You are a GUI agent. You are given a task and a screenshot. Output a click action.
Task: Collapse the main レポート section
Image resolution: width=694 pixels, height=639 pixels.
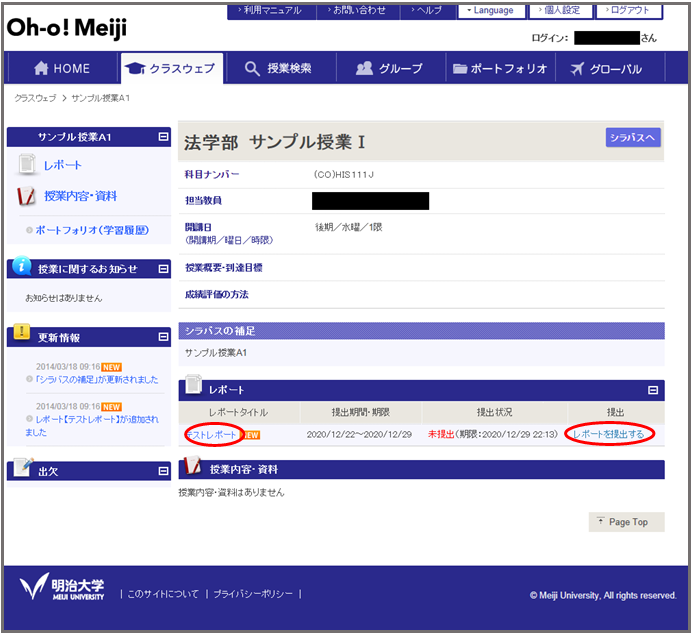pyautogui.click(x=653, y=390)
